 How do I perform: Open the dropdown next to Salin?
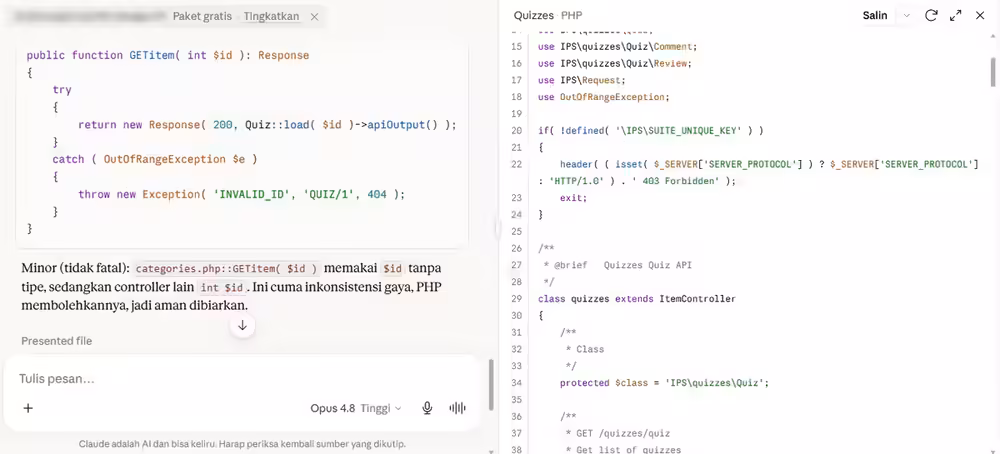click(x=906, y=15)
